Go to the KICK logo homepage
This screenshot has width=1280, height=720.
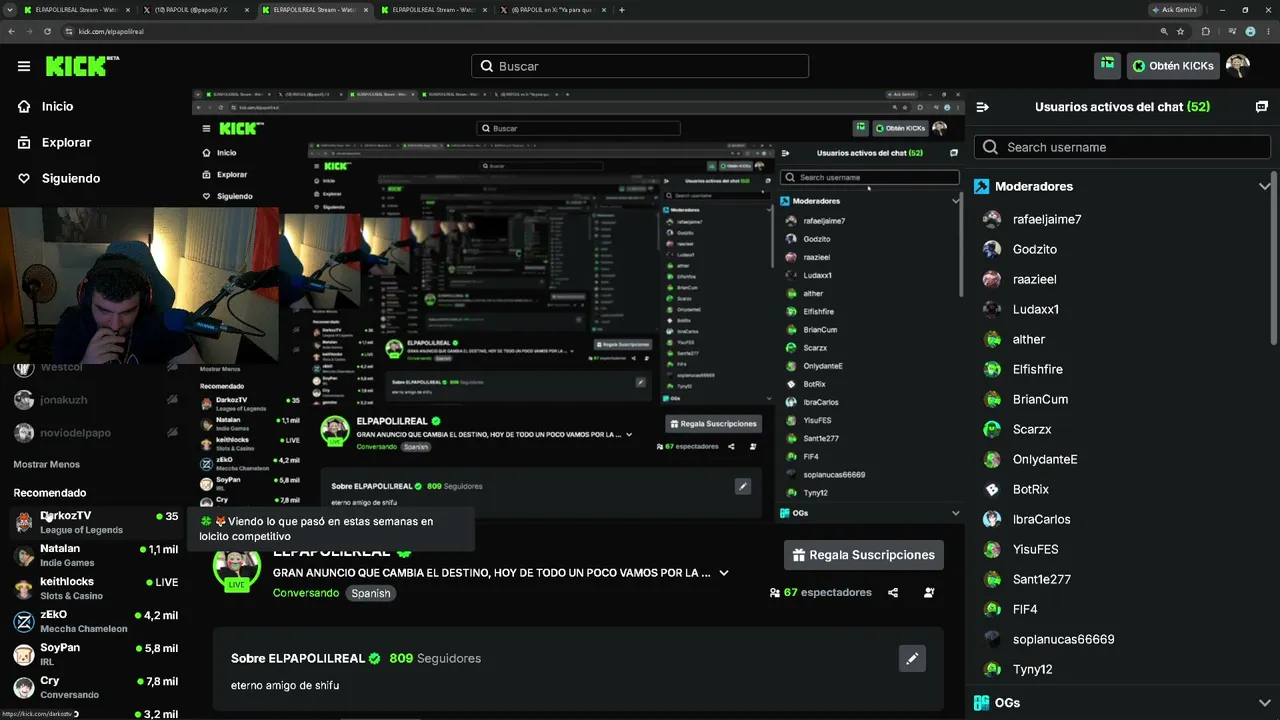[x=82, y=66]
